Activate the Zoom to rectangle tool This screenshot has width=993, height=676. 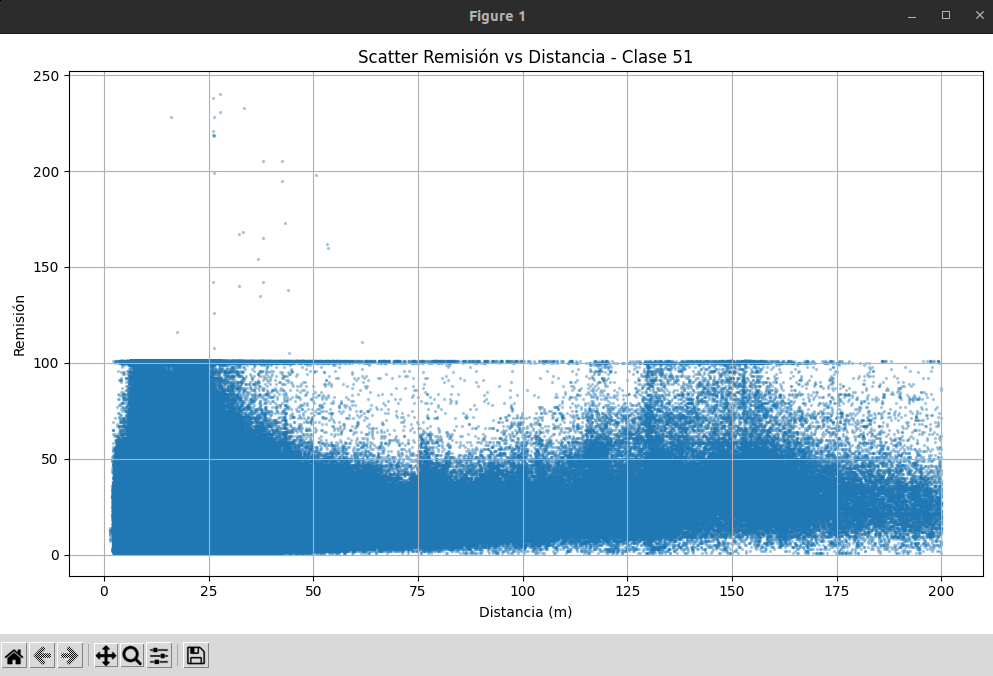pos(132,656)
